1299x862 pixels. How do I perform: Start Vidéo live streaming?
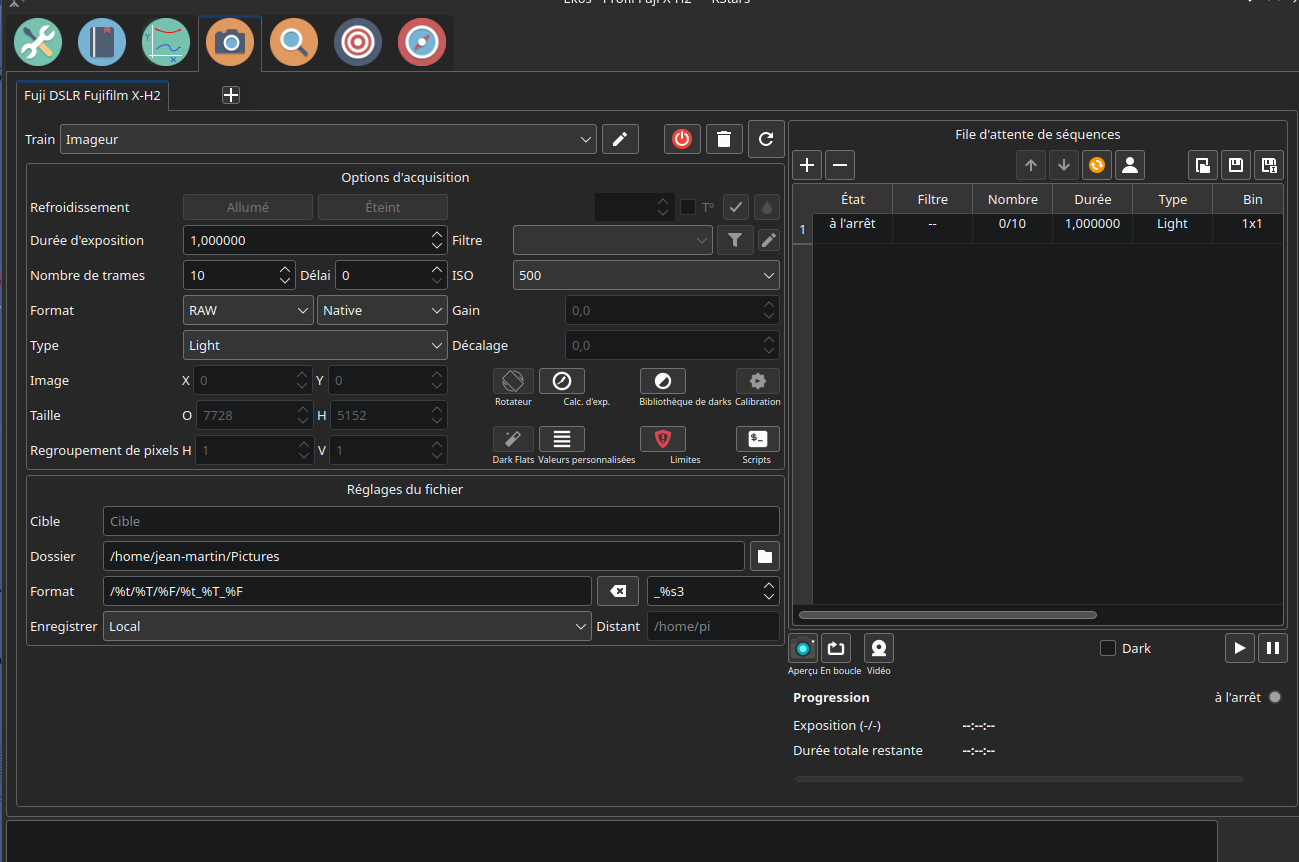[x=878, y=649]
